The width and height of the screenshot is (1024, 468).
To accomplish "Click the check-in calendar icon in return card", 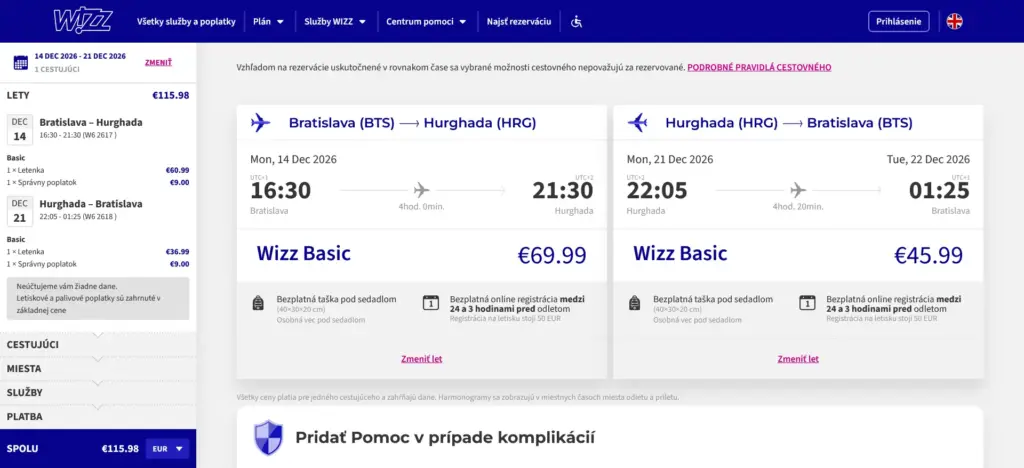I will 807,302.
